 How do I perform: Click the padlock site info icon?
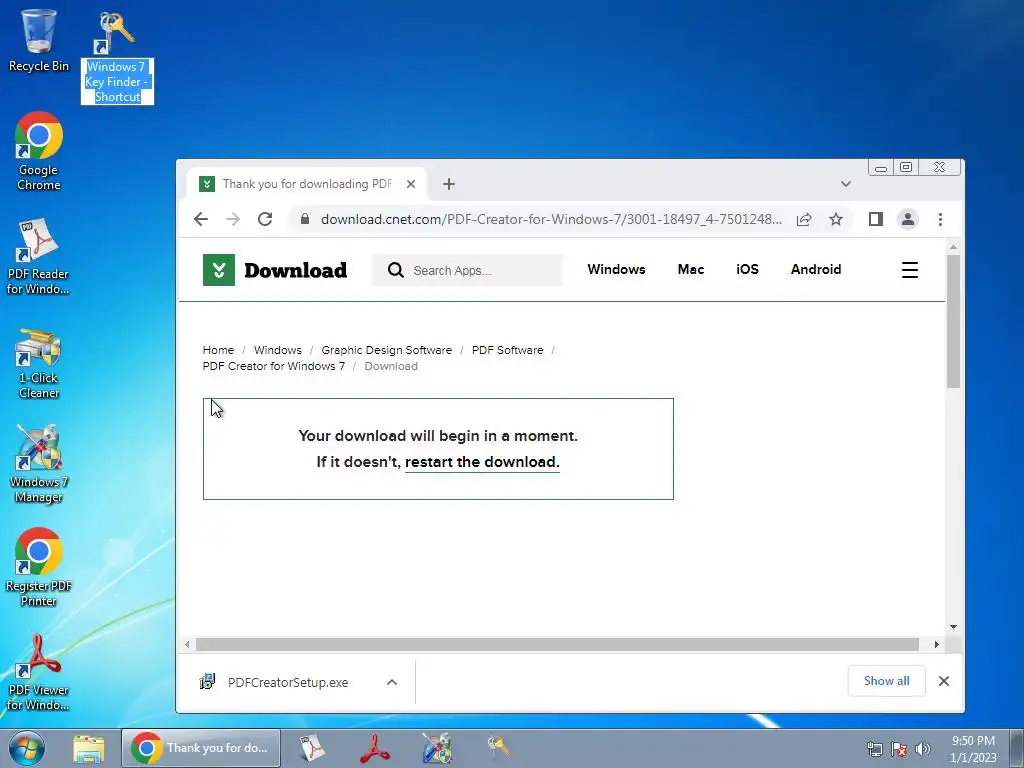click(x=304, y=219)
